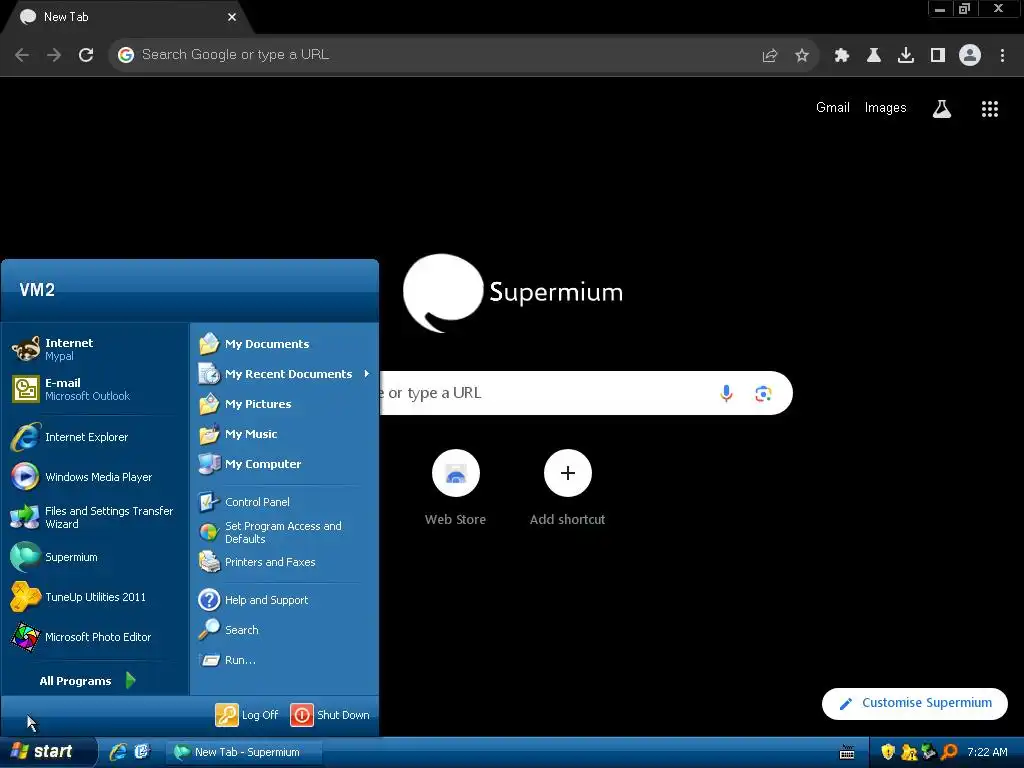Screen dimensions: 1024x768
Task: Reload the current page
Action: point(86,55)
